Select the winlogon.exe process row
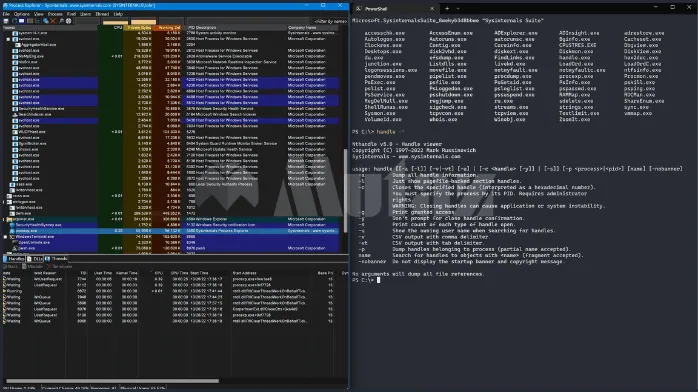Viewport: 698px width, 392px height. (x=171, y=202)
